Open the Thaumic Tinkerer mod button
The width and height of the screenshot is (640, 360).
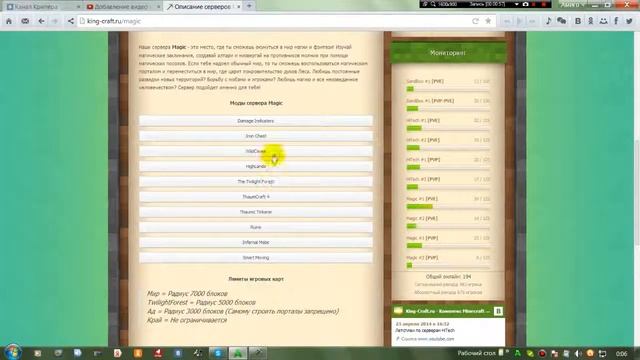pos(256,212)
